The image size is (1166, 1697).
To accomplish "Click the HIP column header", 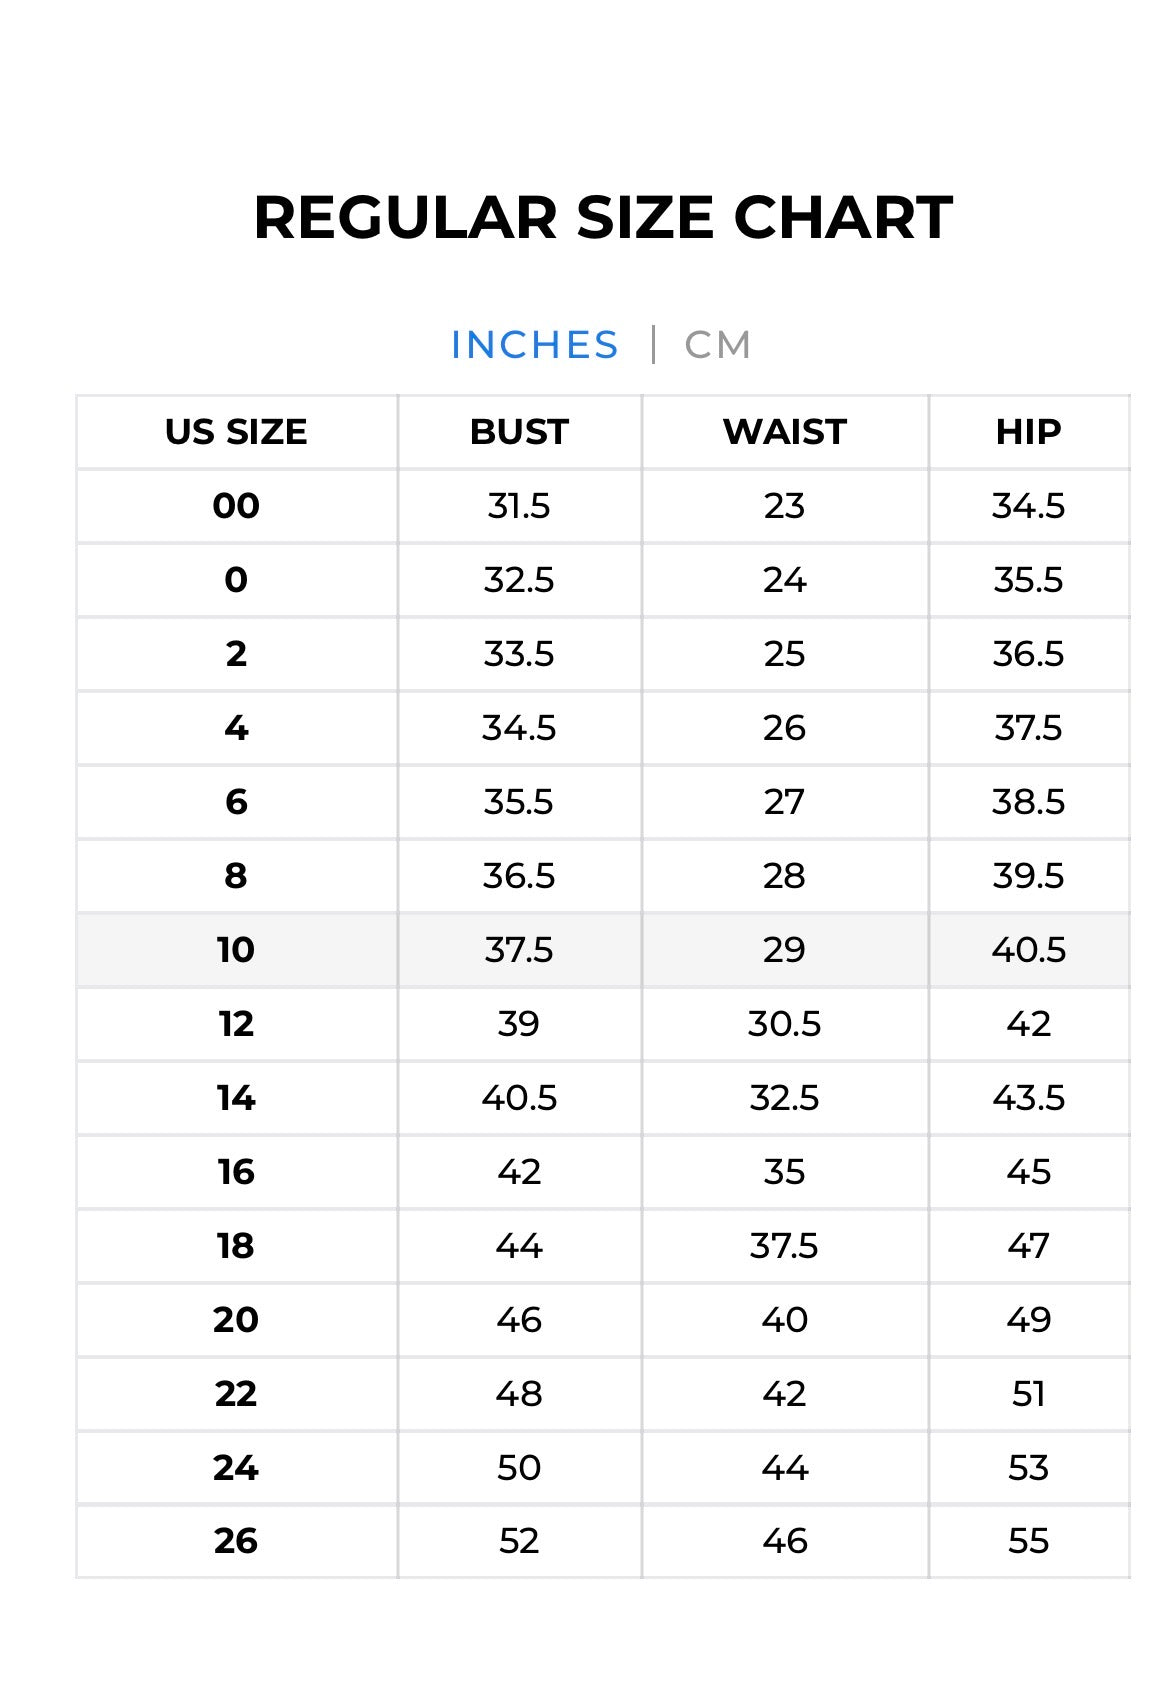I will [1028, 432].
